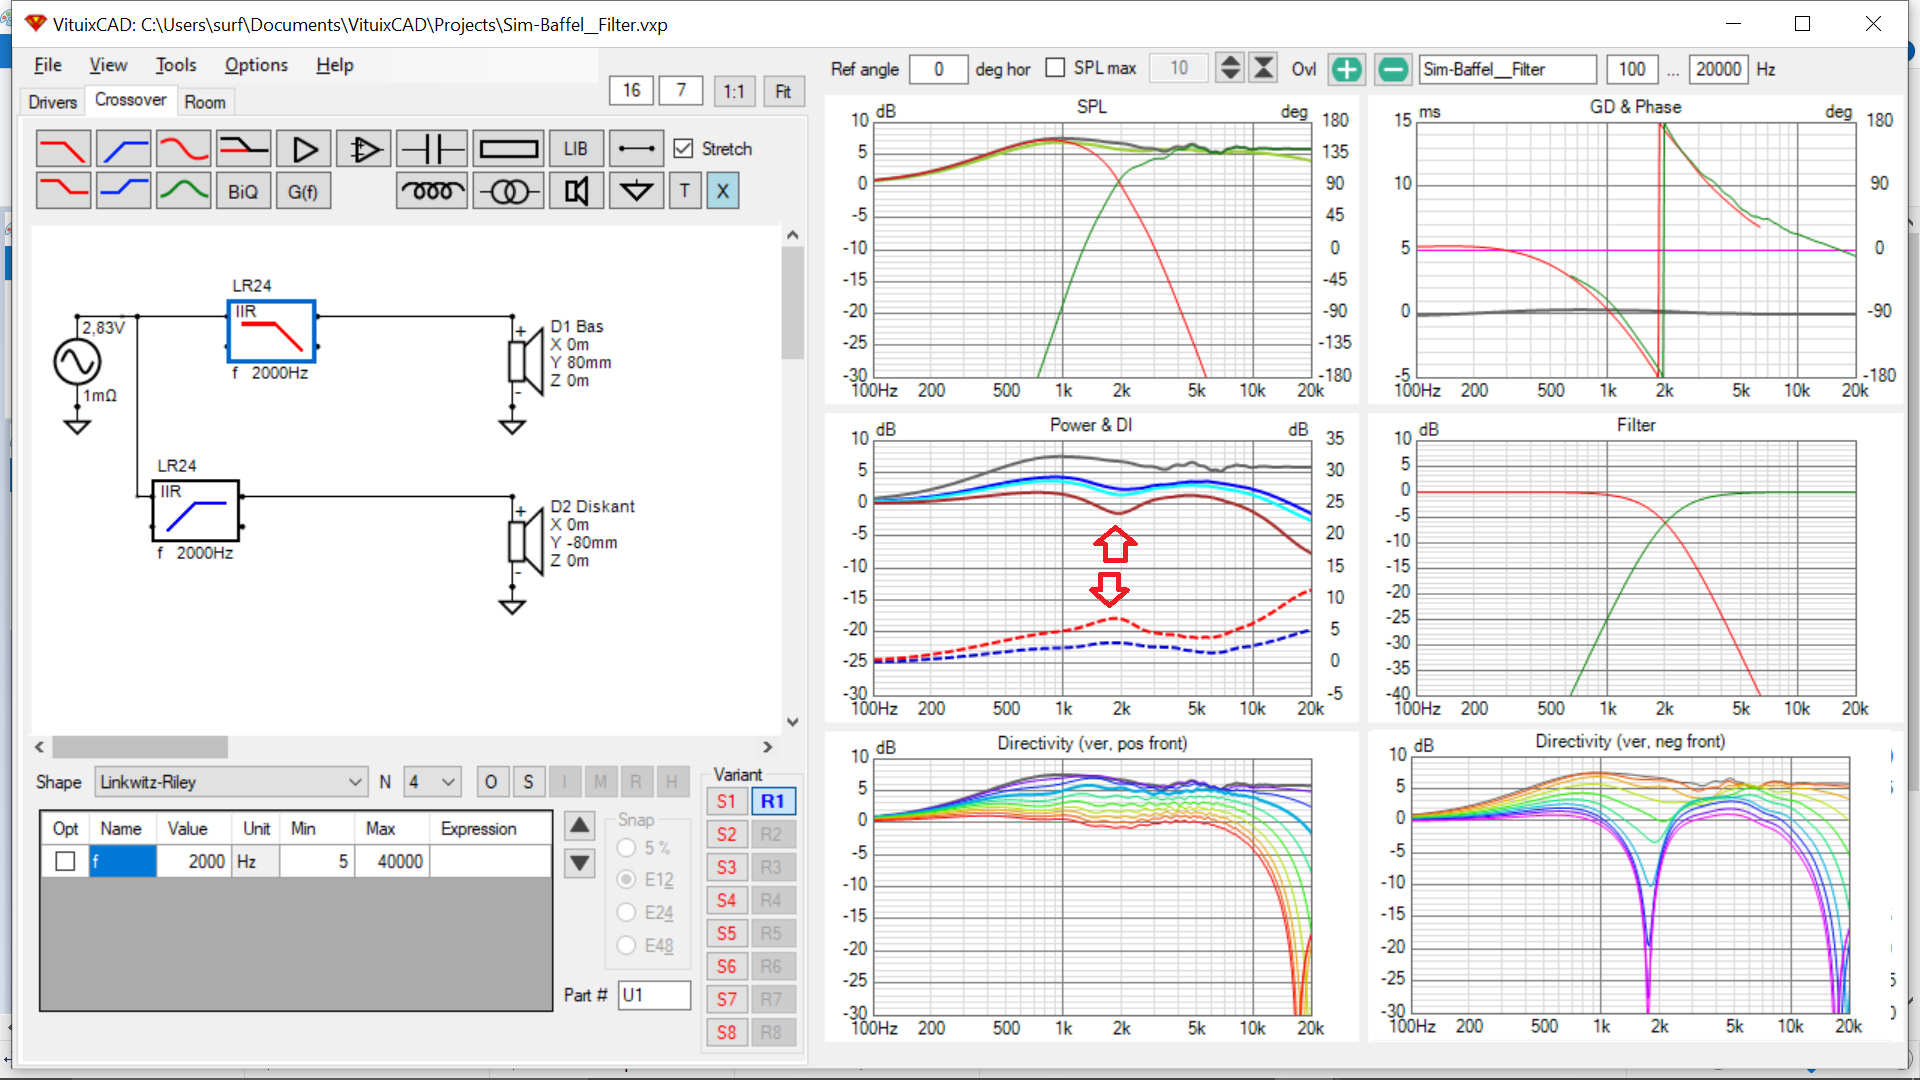This screenshot has height=1080, width=1920.
Task: Add the black-red attenuation filter block
Action: click(x=243, y=149)
